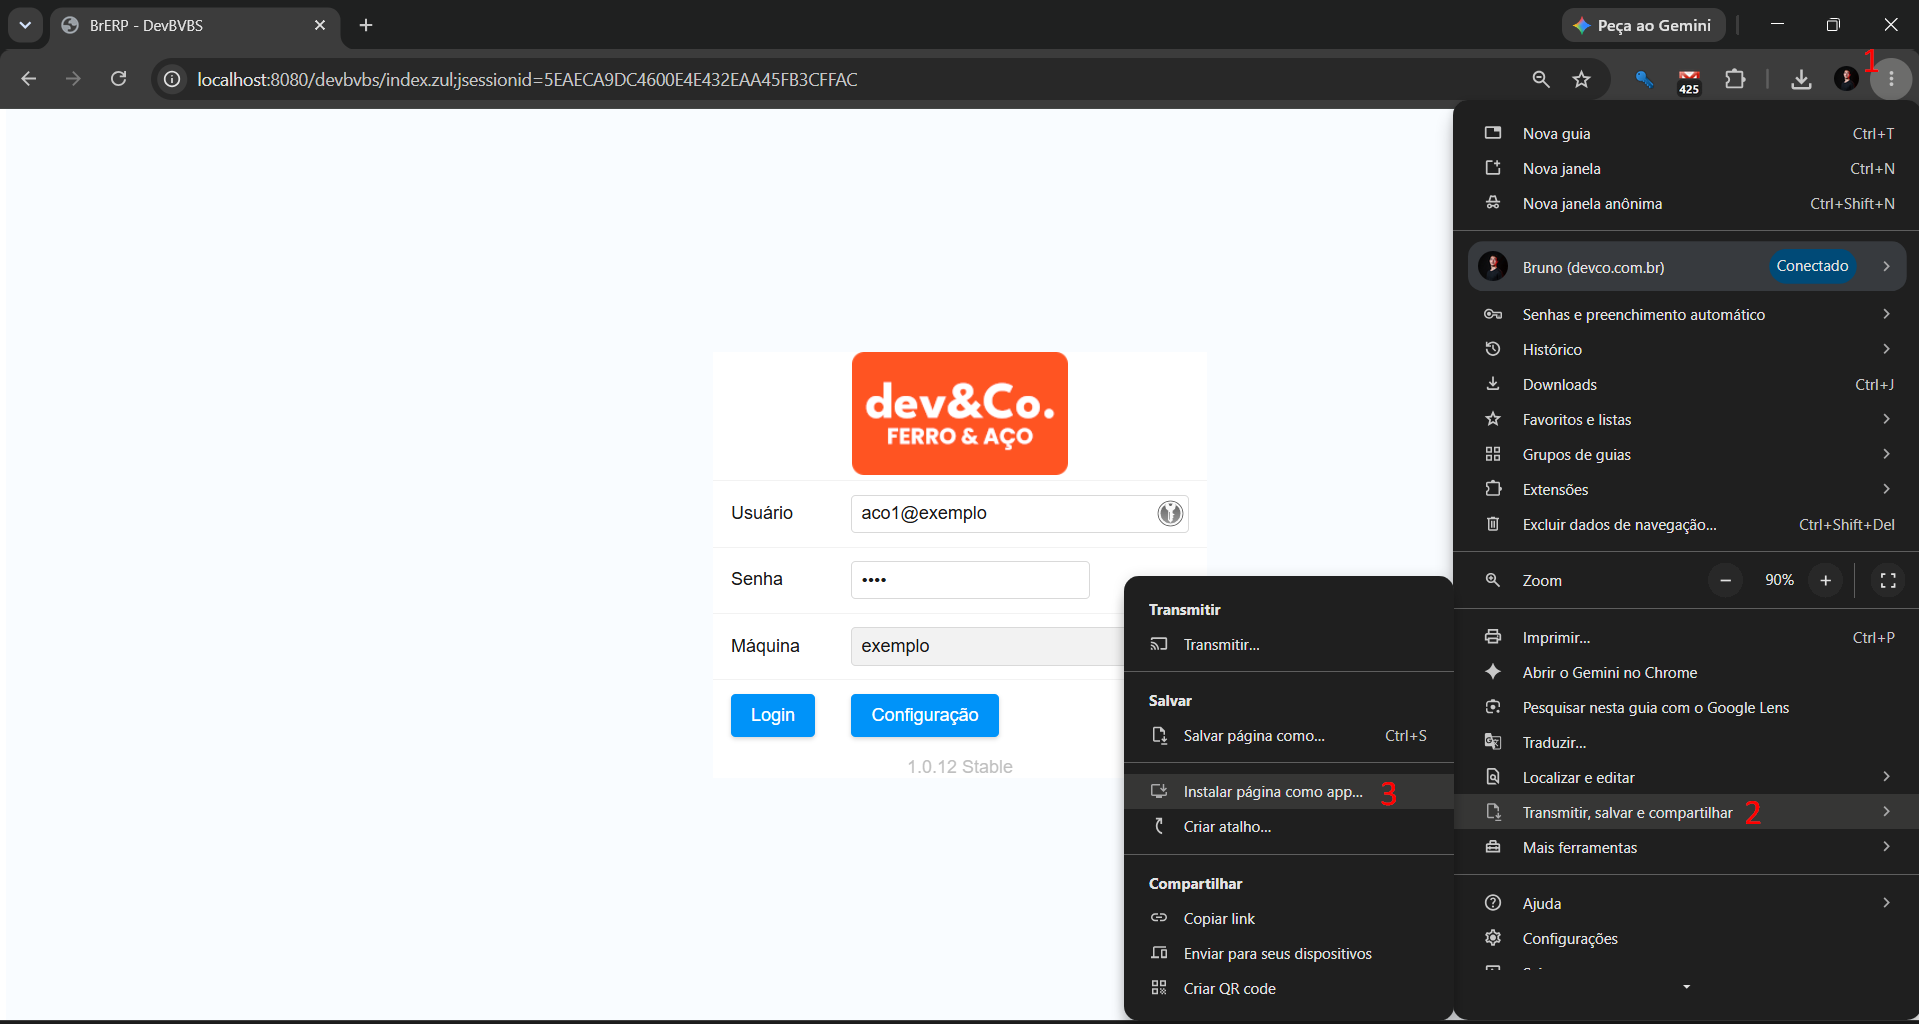Open Nova janela anônima

tap(1688, 204)
